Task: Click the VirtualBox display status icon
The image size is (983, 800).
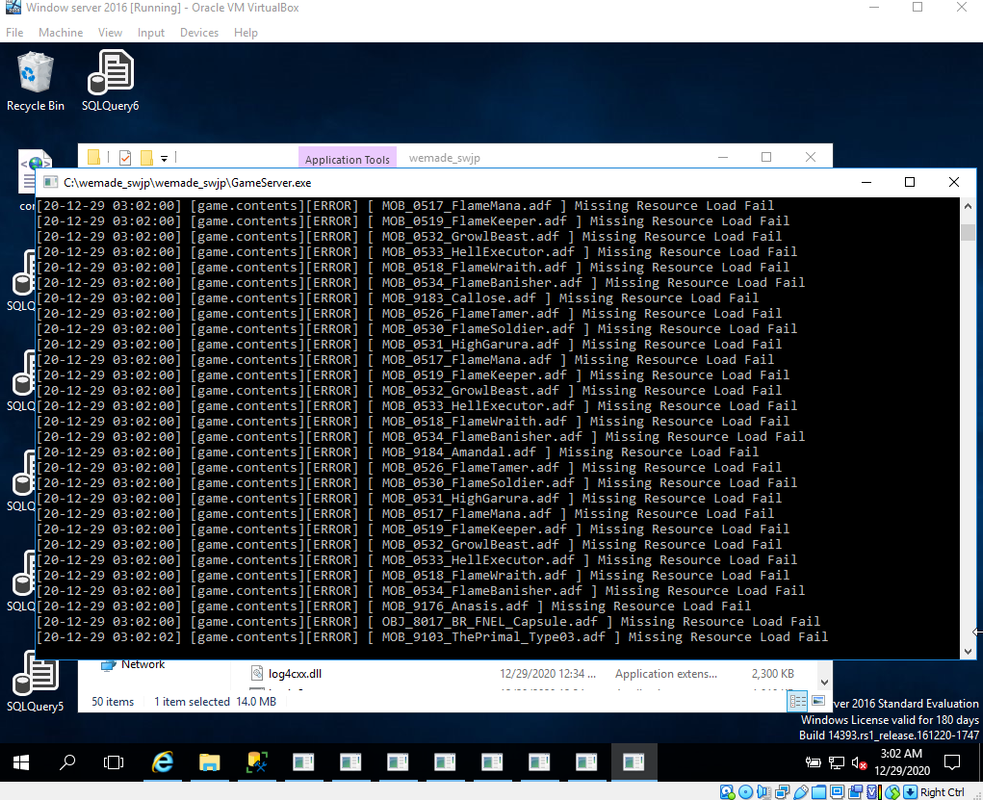Action: point(837,792)
